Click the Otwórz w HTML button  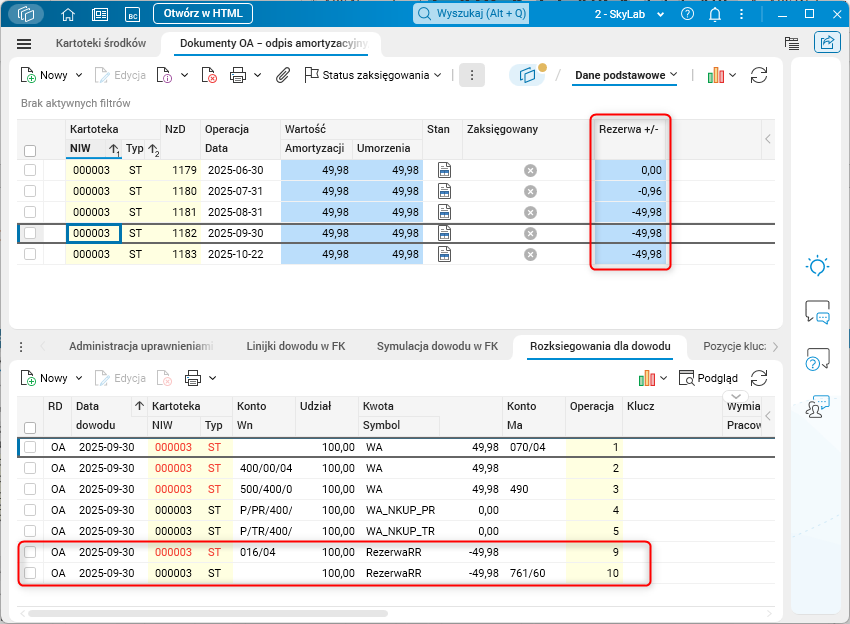pyautogui.click(x=203, y=14)
